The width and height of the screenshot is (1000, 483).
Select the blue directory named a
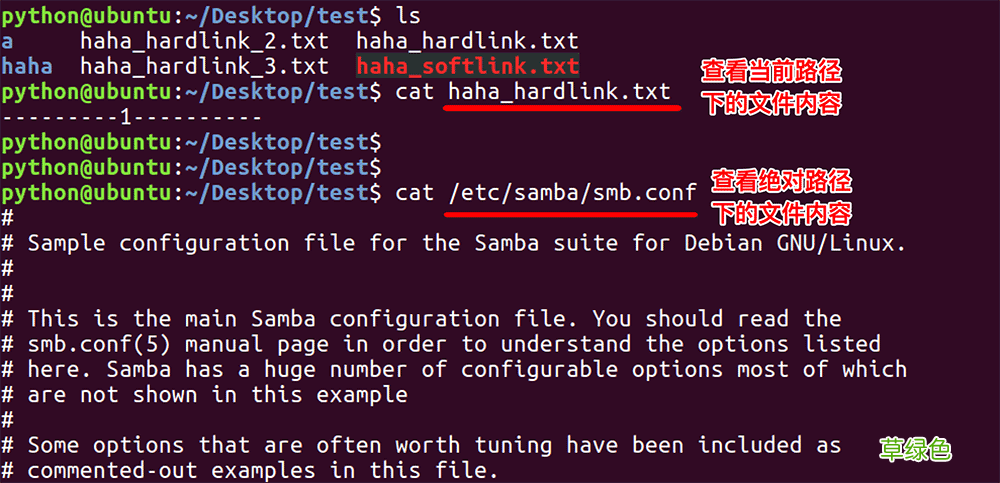click(8, 41)
